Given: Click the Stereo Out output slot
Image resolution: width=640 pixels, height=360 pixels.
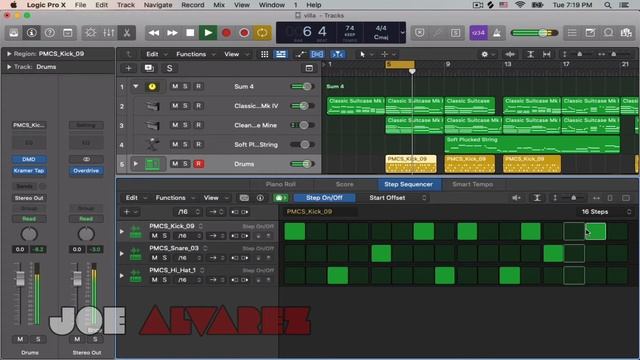Looking at the screenshot, I should coord(29,198).
